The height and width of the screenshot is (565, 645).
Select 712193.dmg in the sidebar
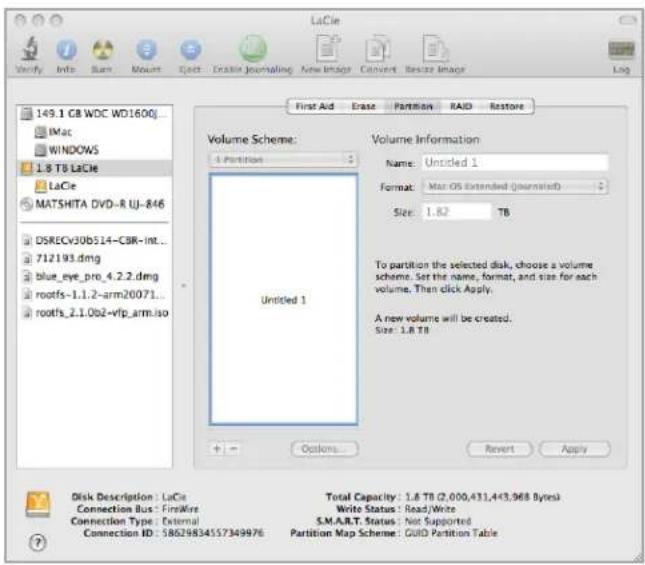95,258
